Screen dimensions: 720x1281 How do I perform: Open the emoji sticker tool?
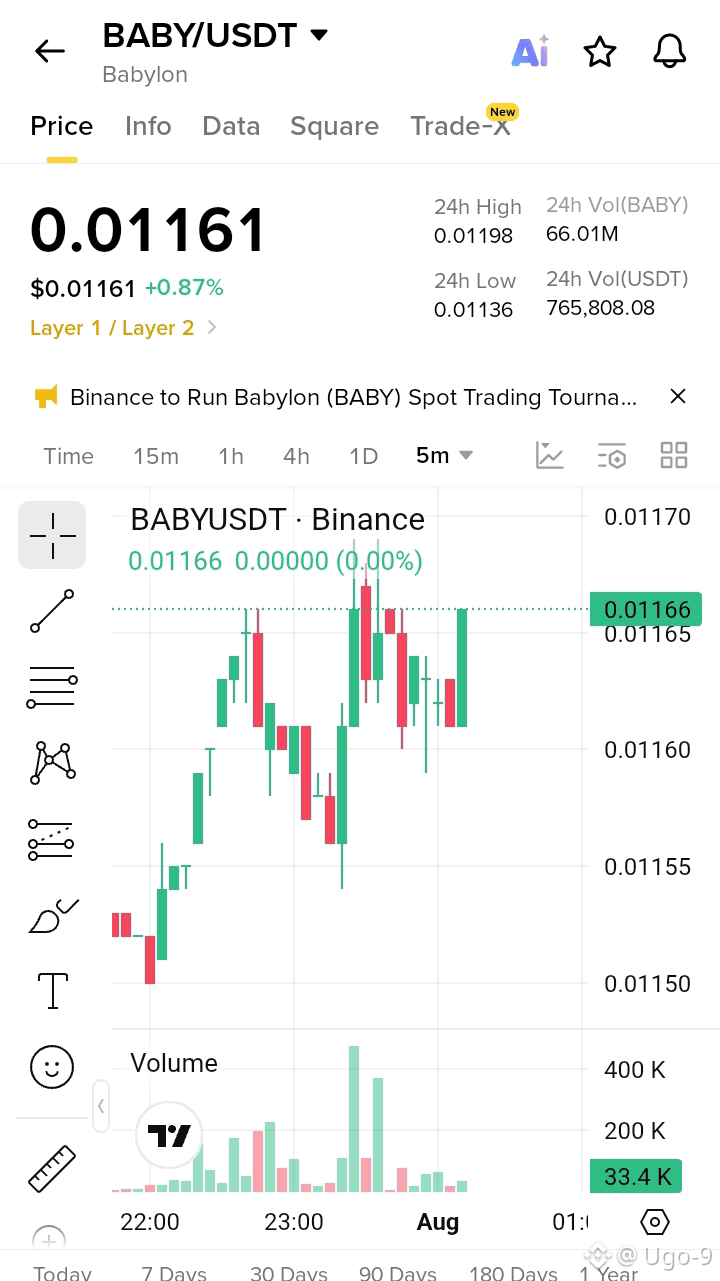click(52, 1067)
